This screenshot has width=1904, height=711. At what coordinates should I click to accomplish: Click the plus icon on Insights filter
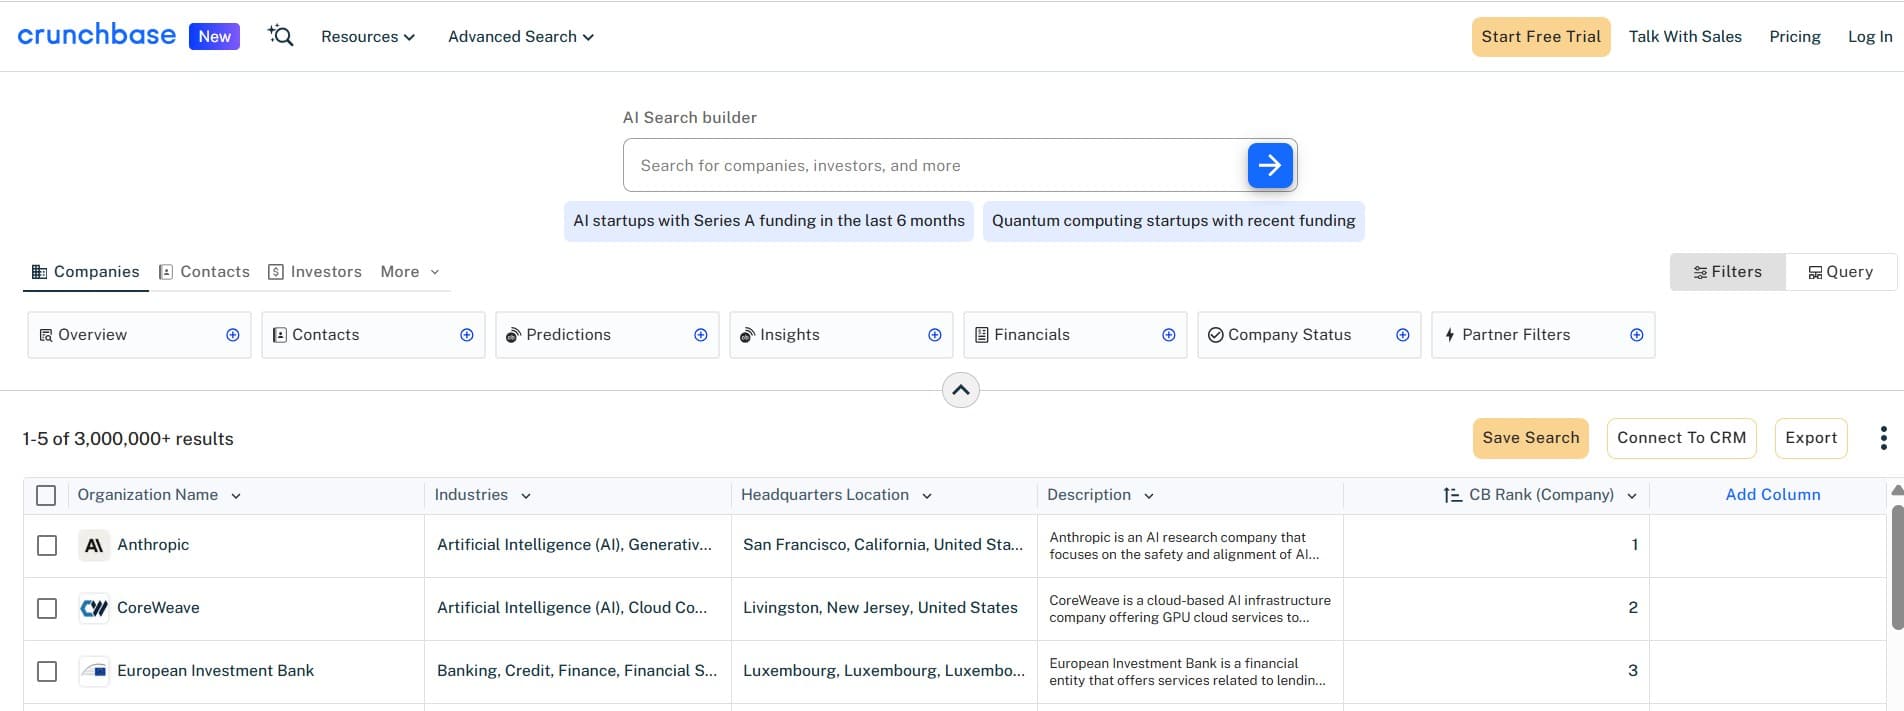[935, 335]
